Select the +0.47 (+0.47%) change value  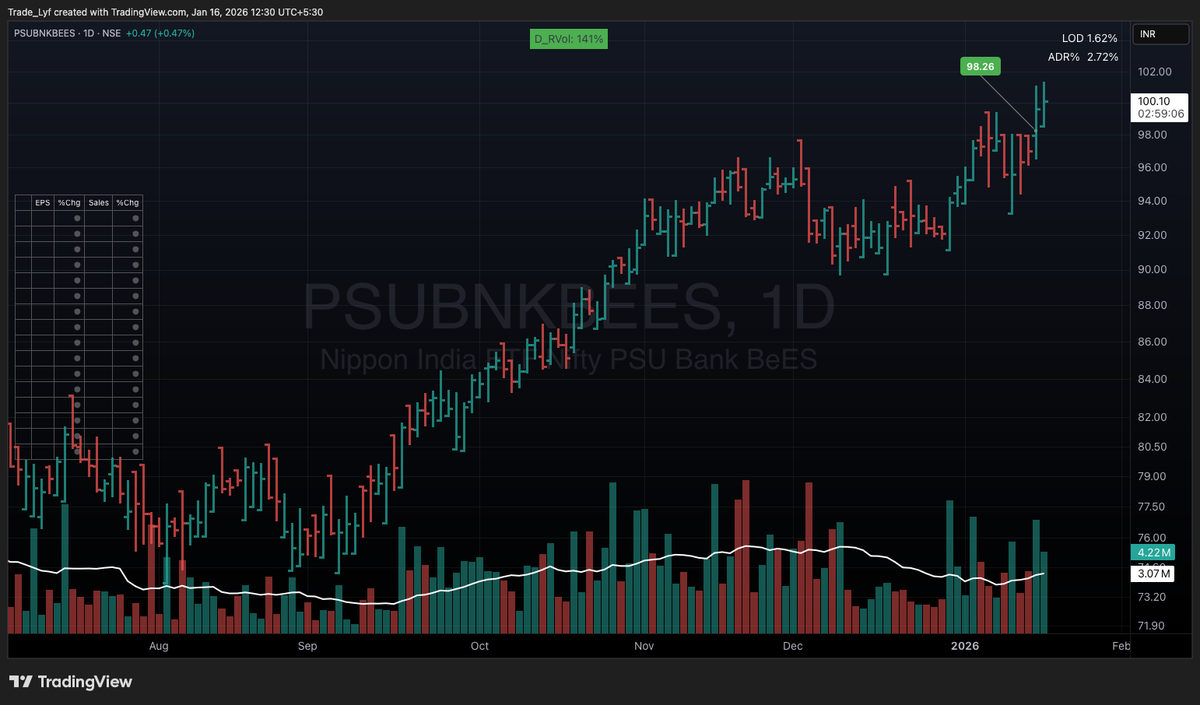[160, 33]
